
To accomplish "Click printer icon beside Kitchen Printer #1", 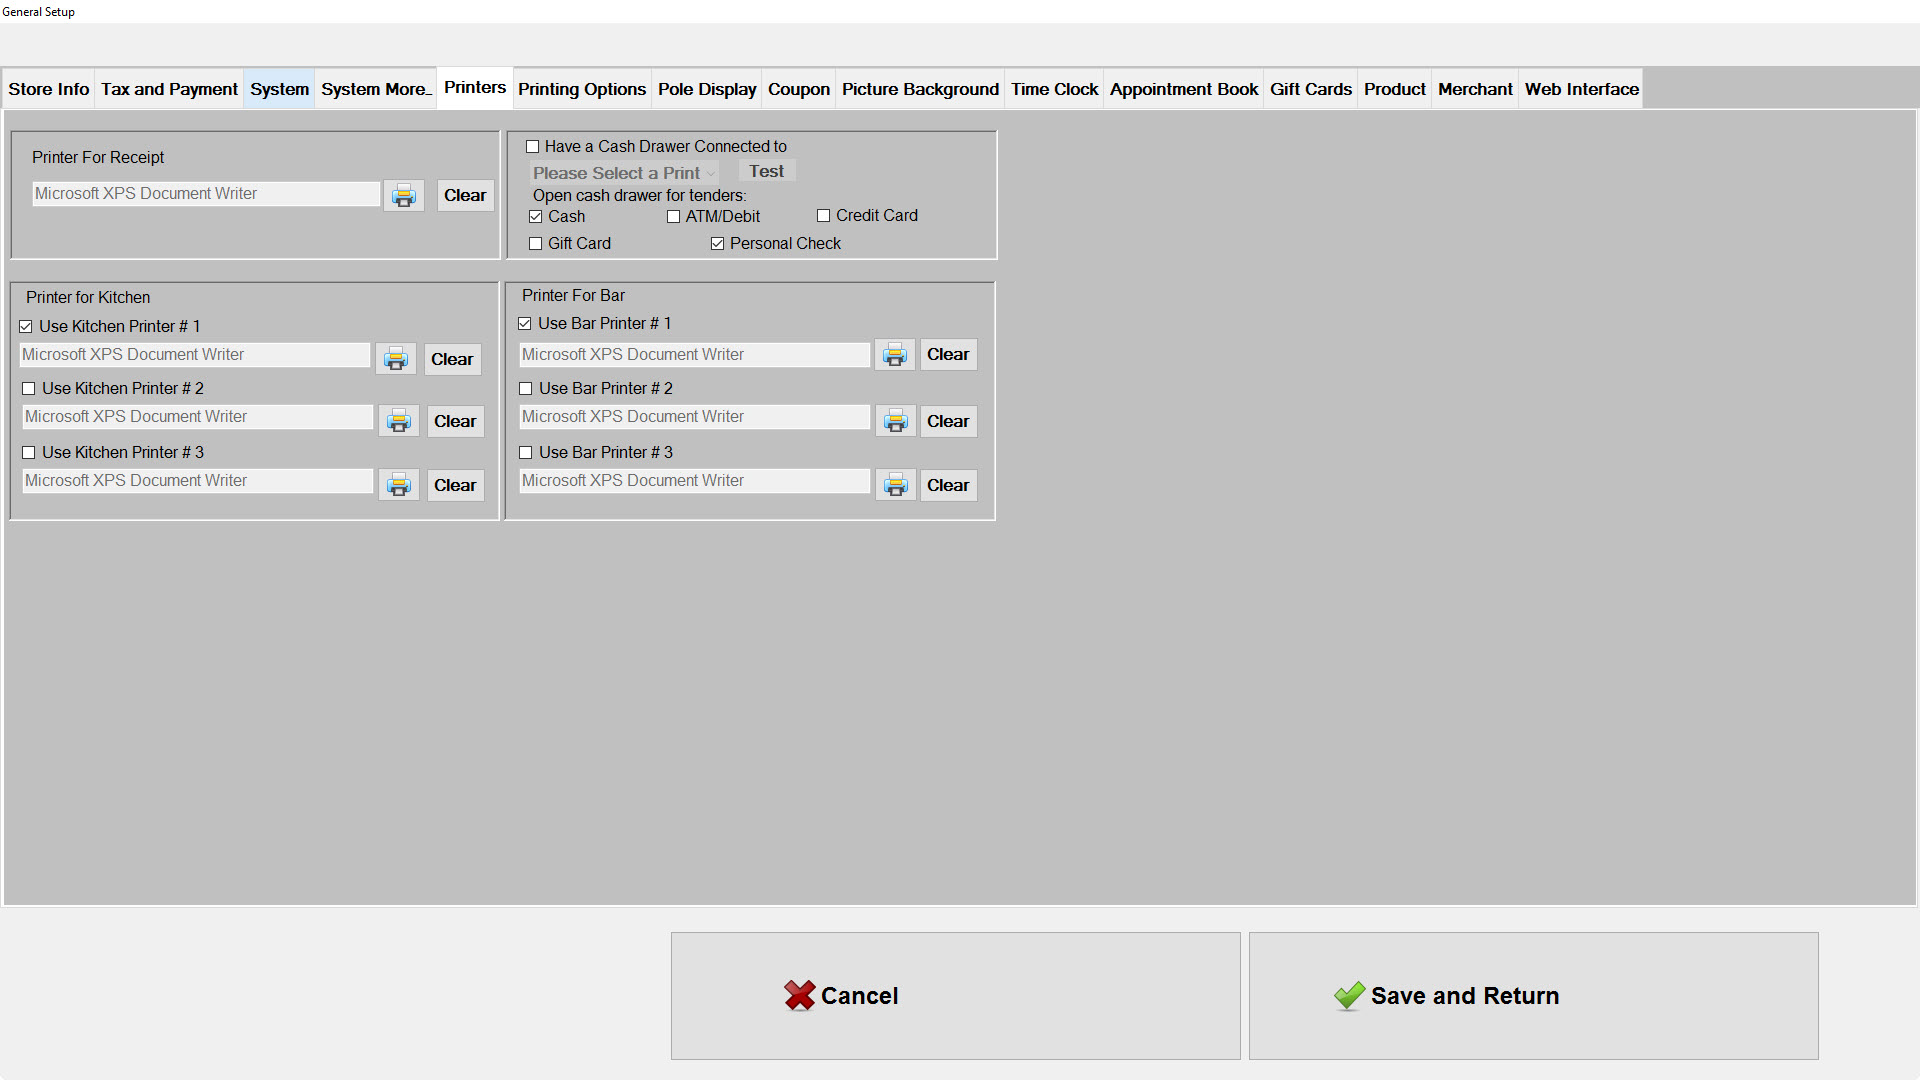I will [x=396, y=359].
